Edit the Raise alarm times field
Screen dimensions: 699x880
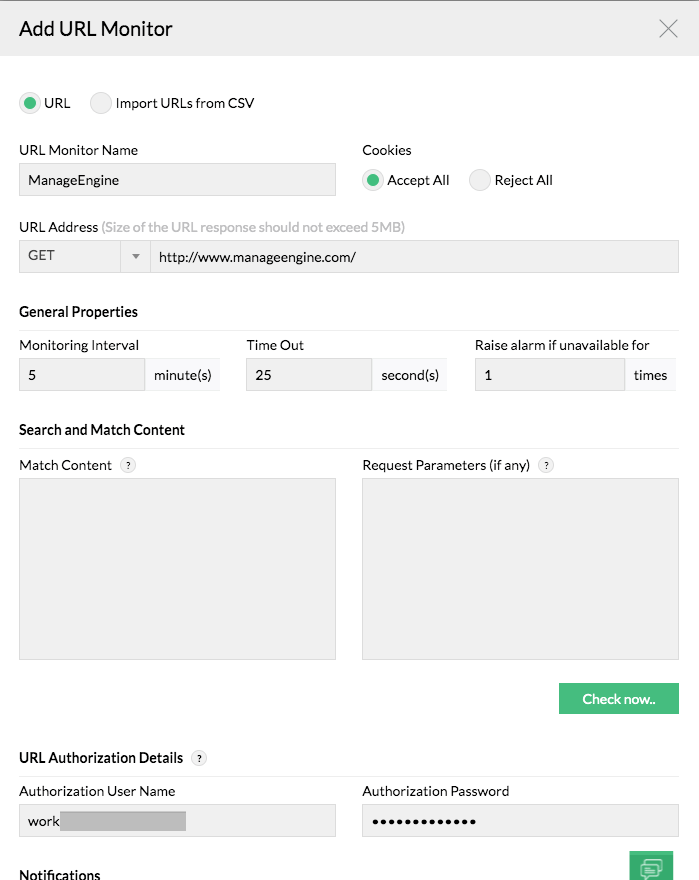549,375
